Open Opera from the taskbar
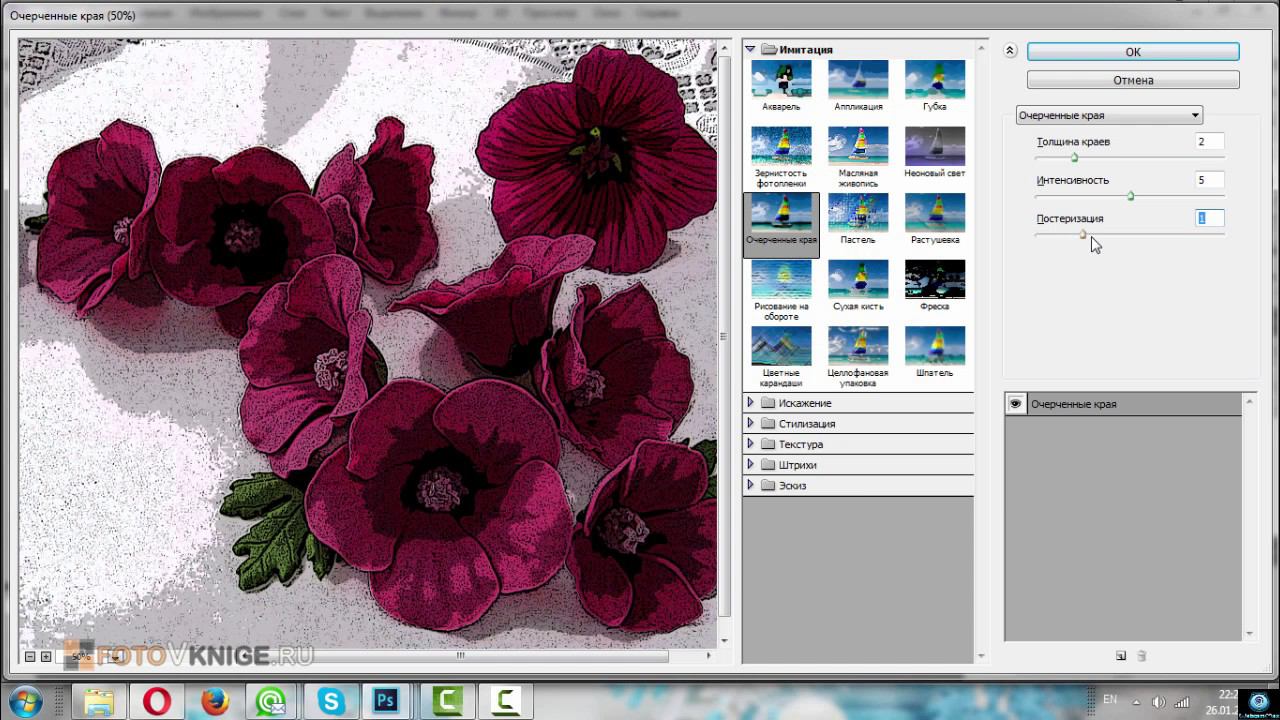Screen dimensions: 1280x720 pyautogui.click(x=157, y=701)
